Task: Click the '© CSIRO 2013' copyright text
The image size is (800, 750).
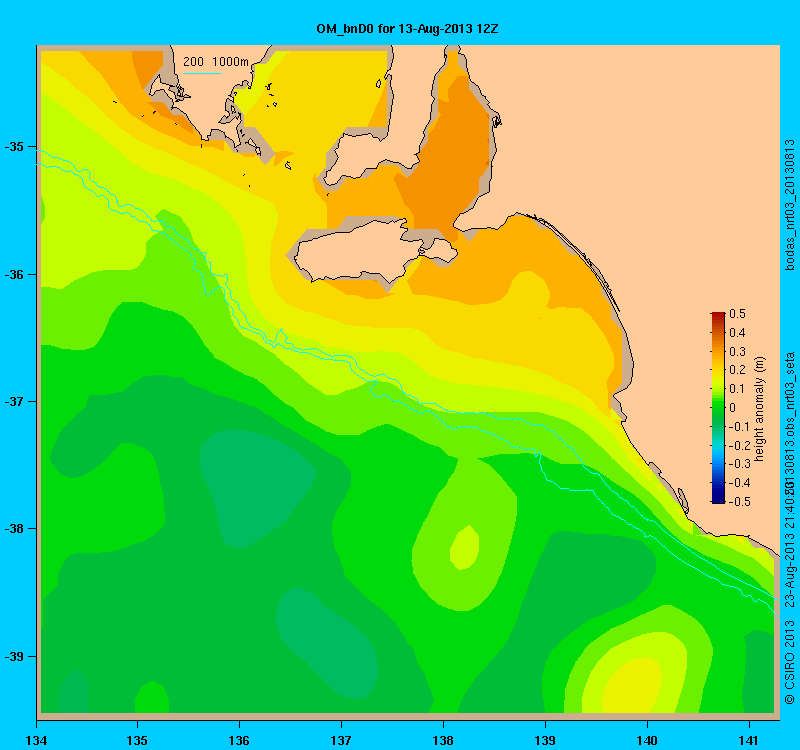Action: pyautogui.click(x=789, y=662)
